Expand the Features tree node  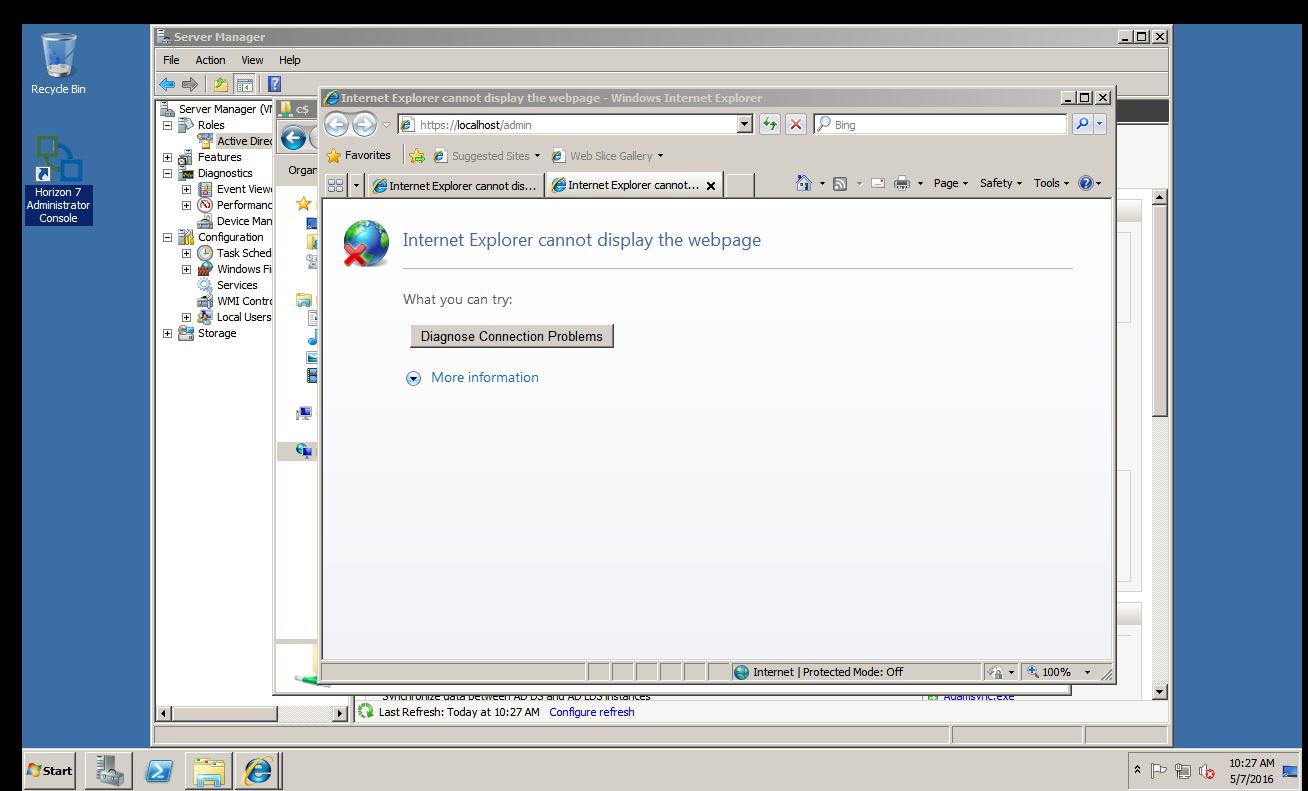pos(168,157)
